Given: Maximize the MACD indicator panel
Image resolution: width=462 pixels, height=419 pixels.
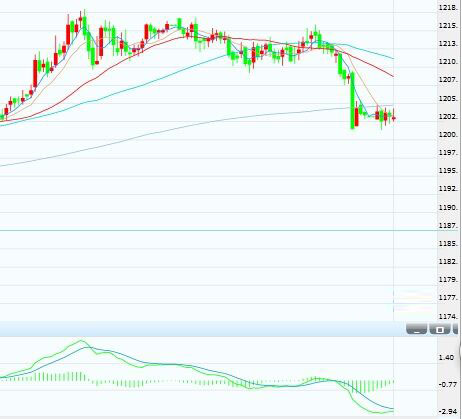Looking at the screenshot, I should (x=440, y=329).
